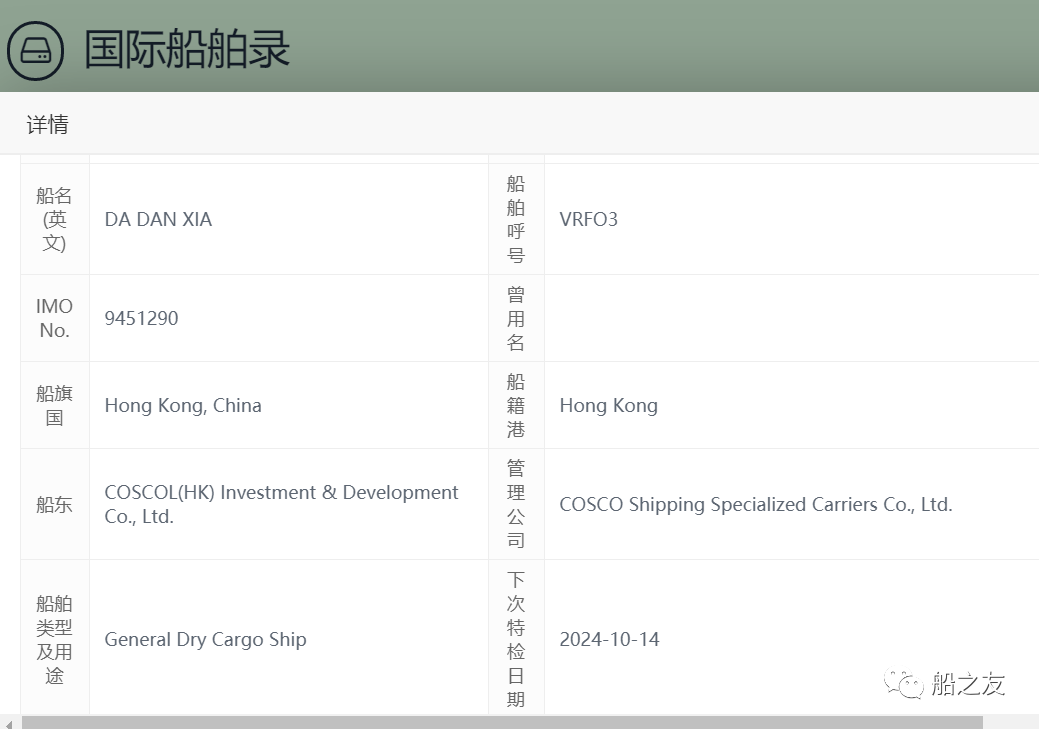
Task: Click call sign value VRFO3
Action: click(588, 219)
